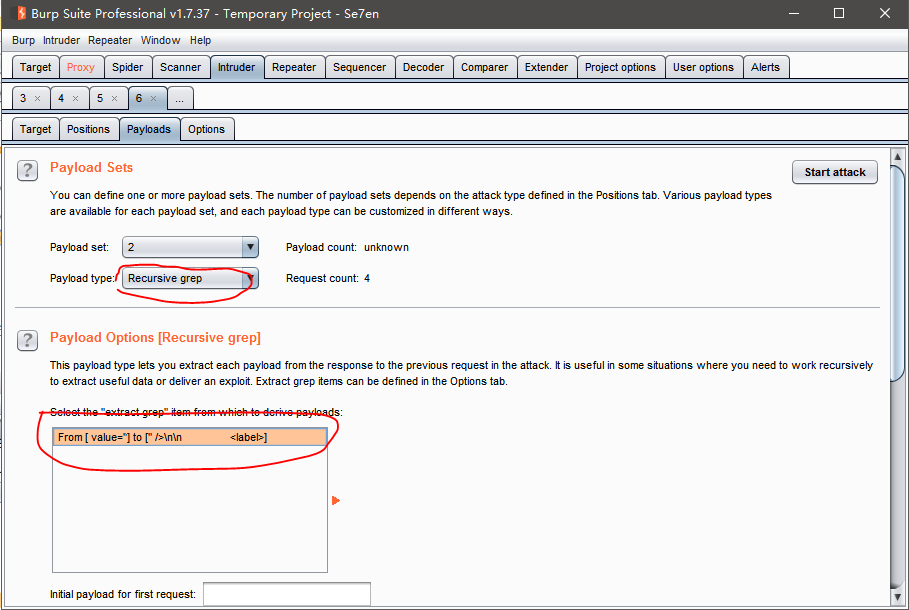Switch to the Scanner tab

tap(180, 67)
